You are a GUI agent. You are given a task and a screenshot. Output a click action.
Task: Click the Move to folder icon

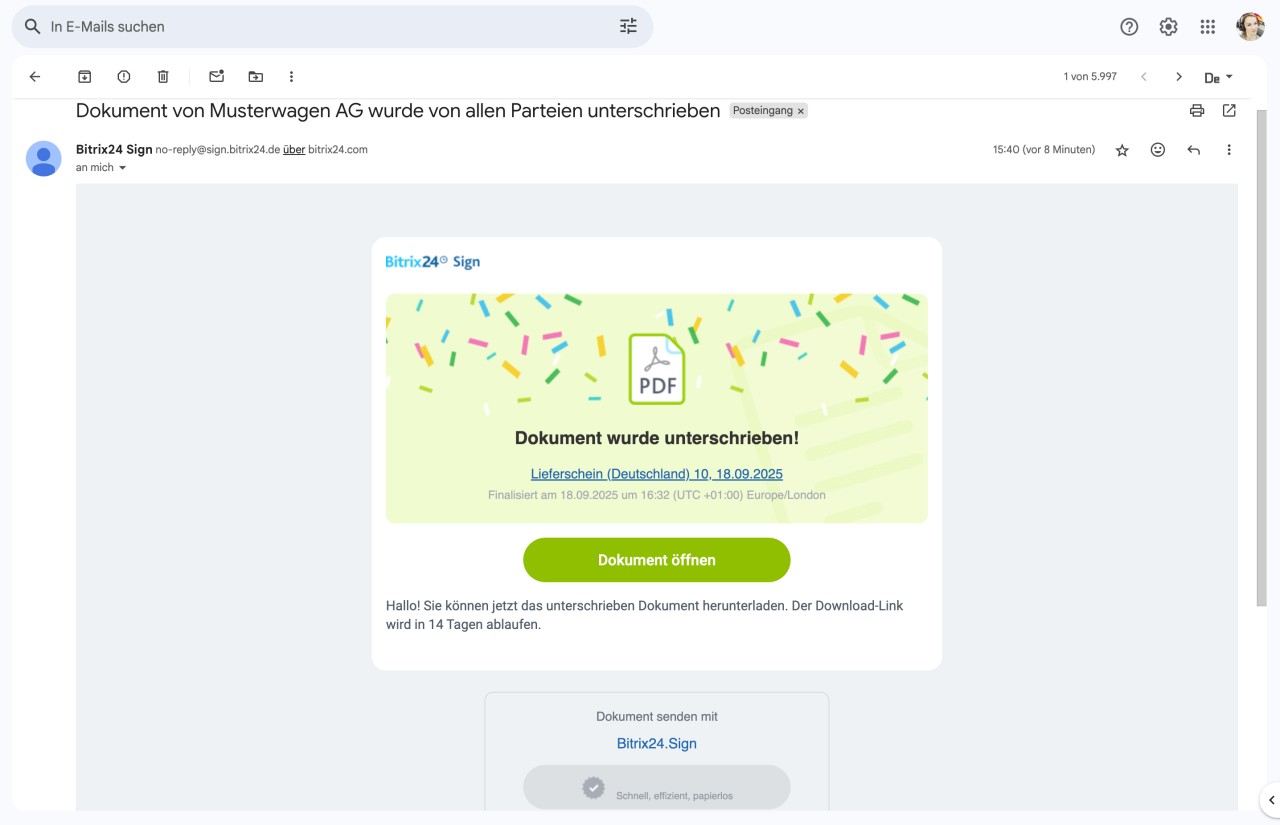click(x=256, y=77)
